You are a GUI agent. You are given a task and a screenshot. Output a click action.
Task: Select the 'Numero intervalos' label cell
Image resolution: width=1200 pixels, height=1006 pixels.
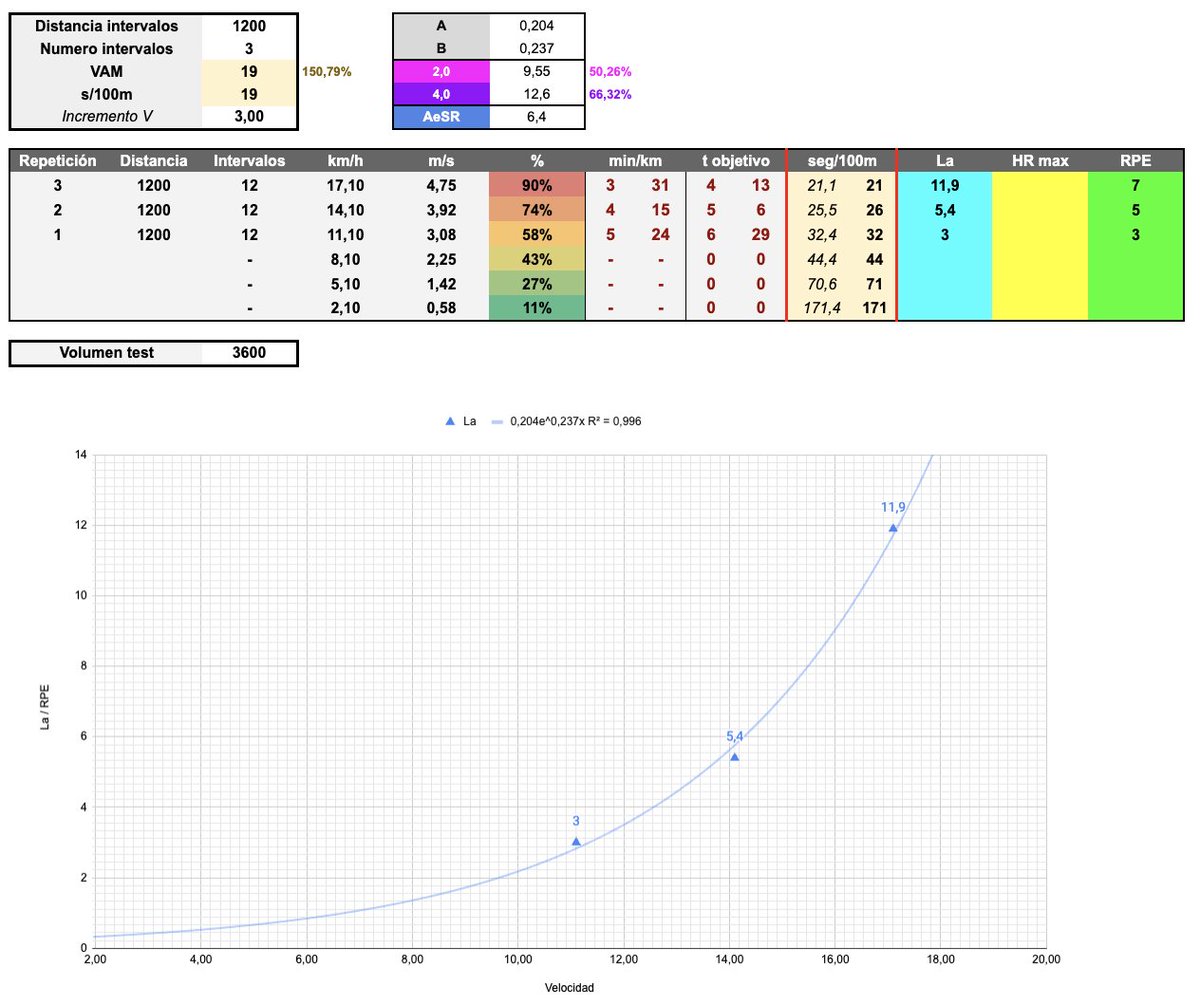(106, 48)
